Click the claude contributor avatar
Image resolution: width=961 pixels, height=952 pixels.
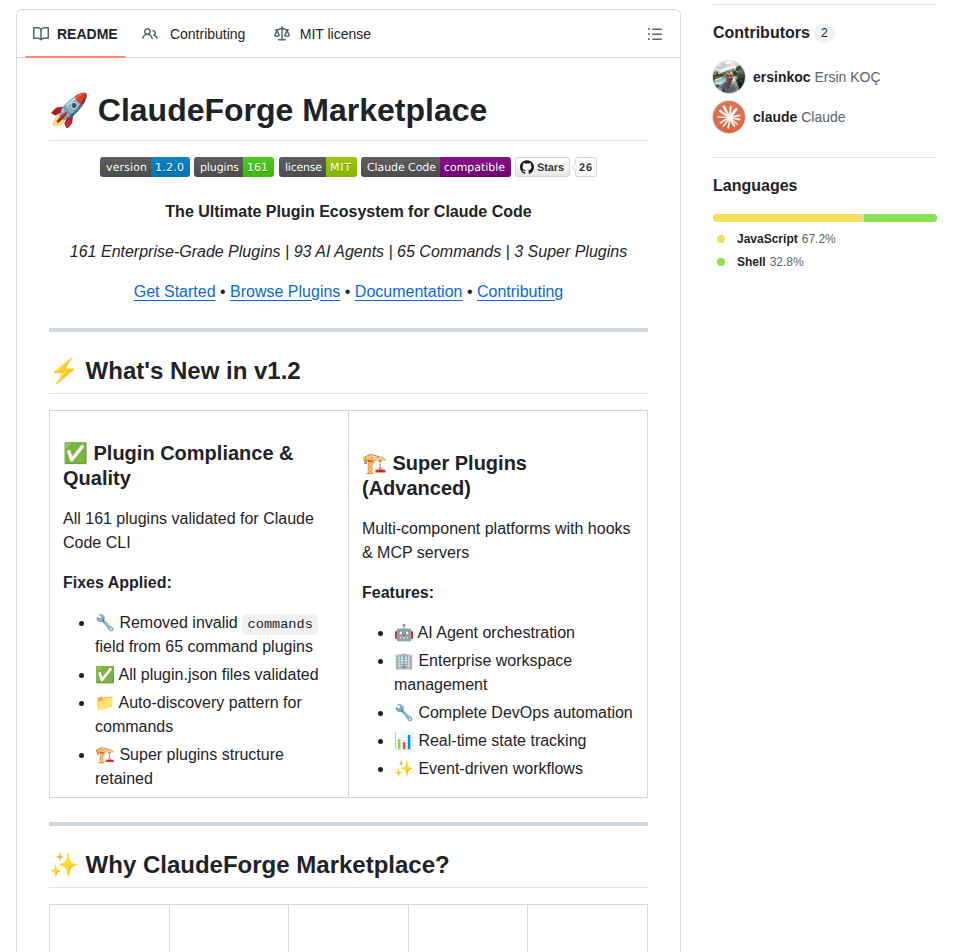[729, 117]
